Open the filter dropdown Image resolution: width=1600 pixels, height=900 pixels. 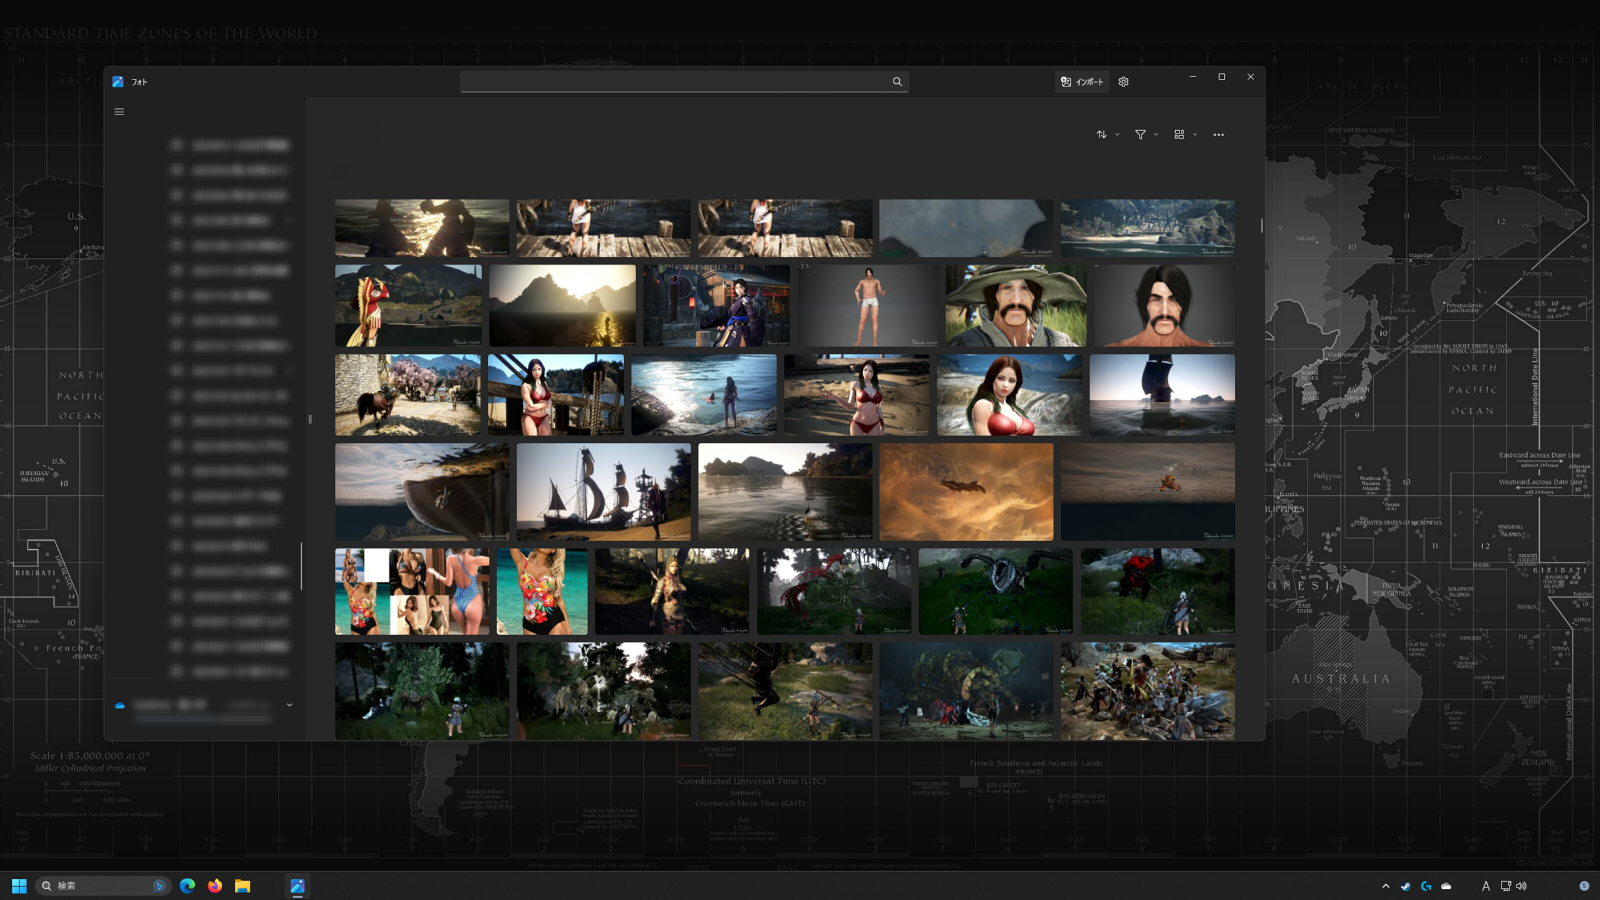click(1146, 135)
